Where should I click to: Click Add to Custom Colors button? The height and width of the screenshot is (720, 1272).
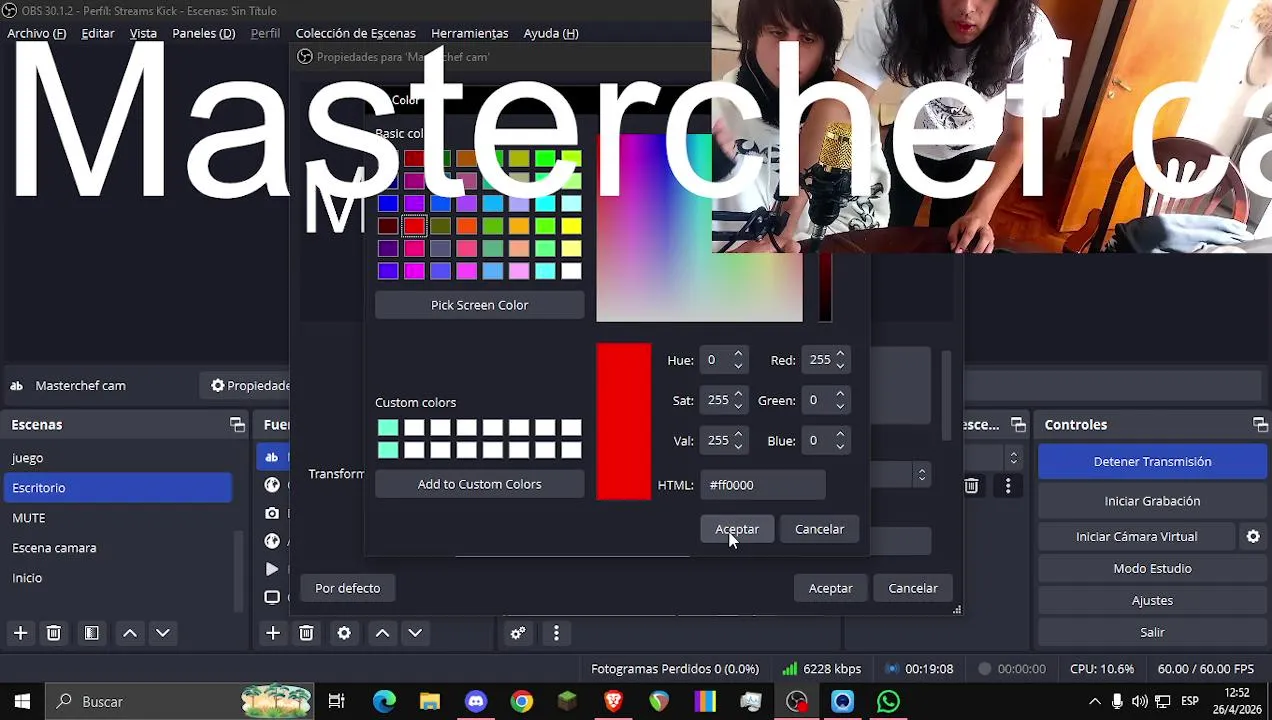tap(479, 484)
